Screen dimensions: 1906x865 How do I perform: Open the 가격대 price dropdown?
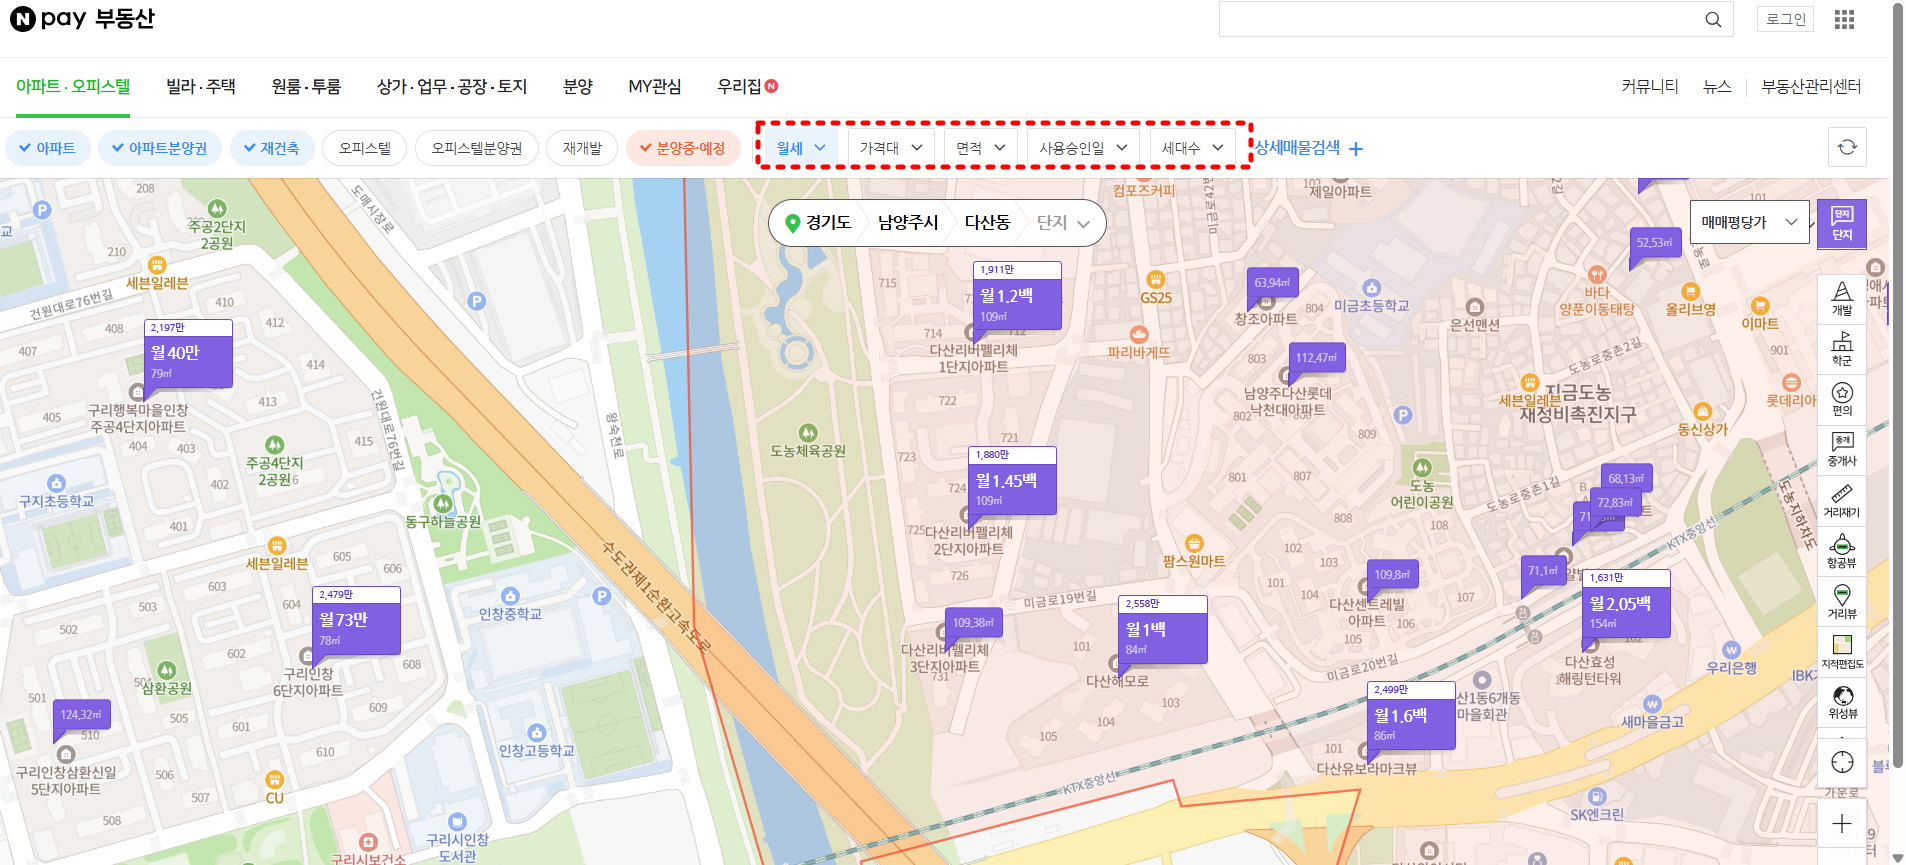tap(891, 148)
